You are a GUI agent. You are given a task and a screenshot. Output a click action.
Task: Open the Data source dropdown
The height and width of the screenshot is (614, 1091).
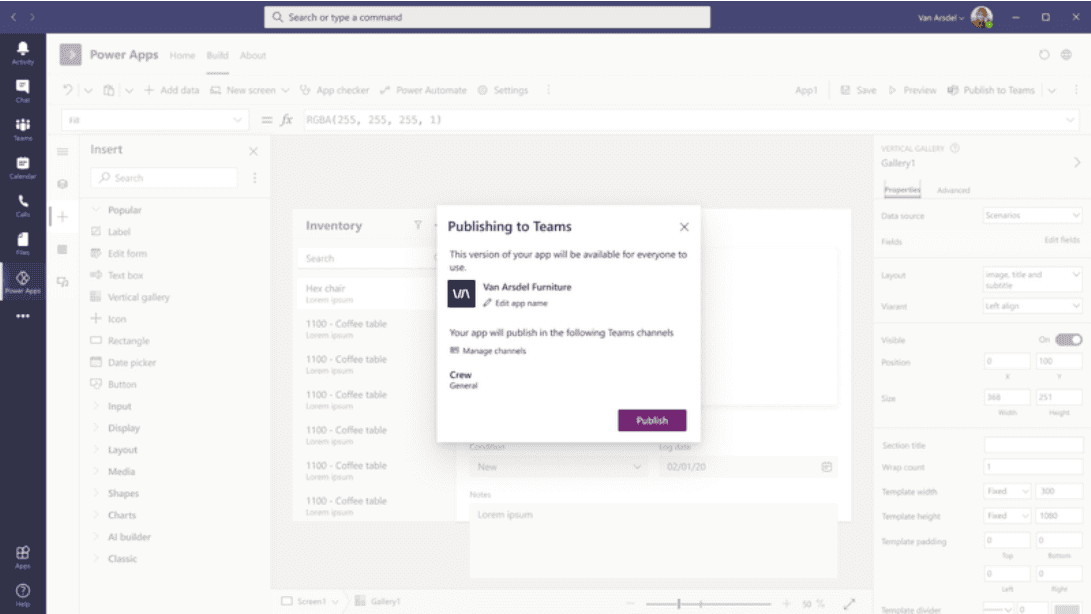point(1032,216)
